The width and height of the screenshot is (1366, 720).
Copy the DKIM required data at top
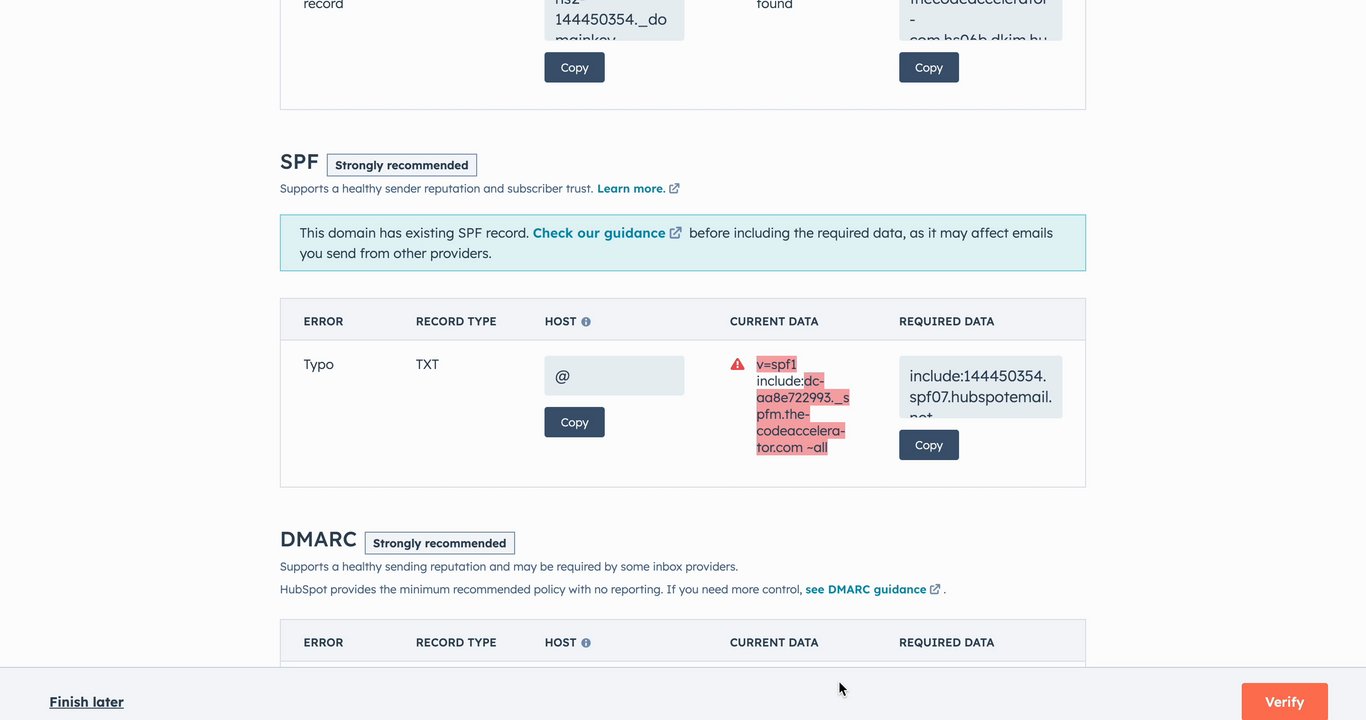(x=928, y=67)
